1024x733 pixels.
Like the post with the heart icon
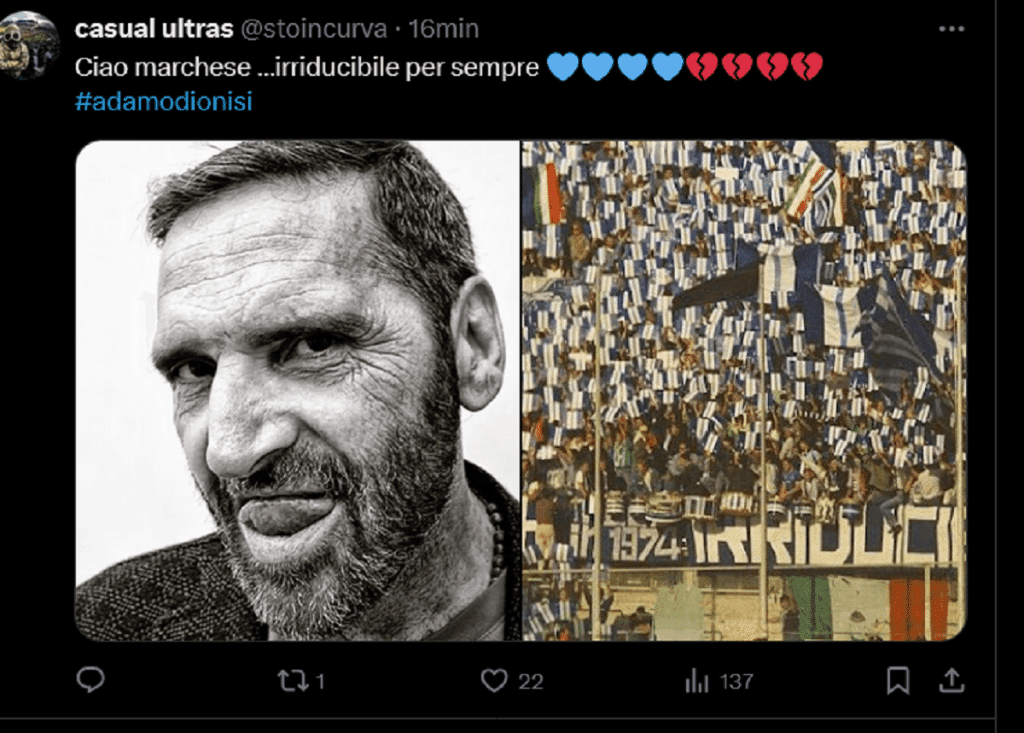click(x=494, y=681)
